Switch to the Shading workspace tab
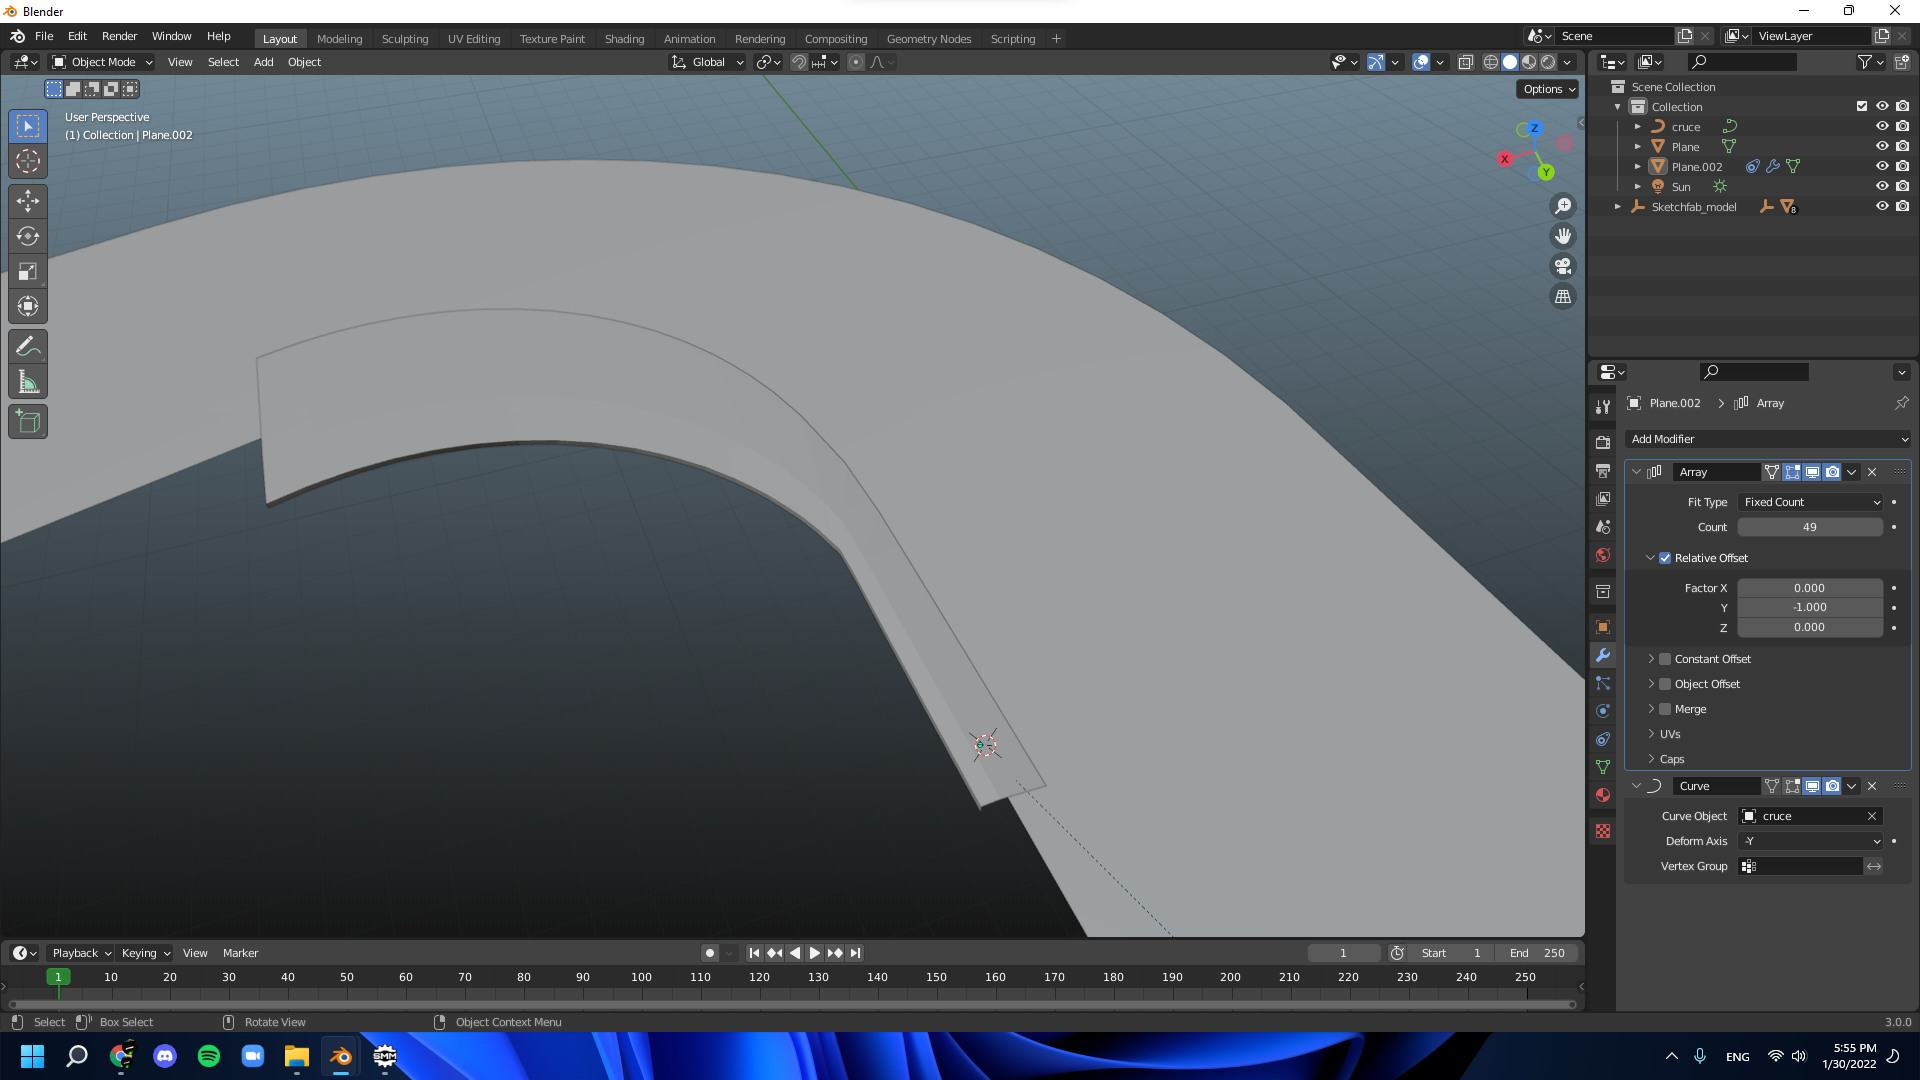The height and width of the screenshot is (1080, 1920). [624, 39]
